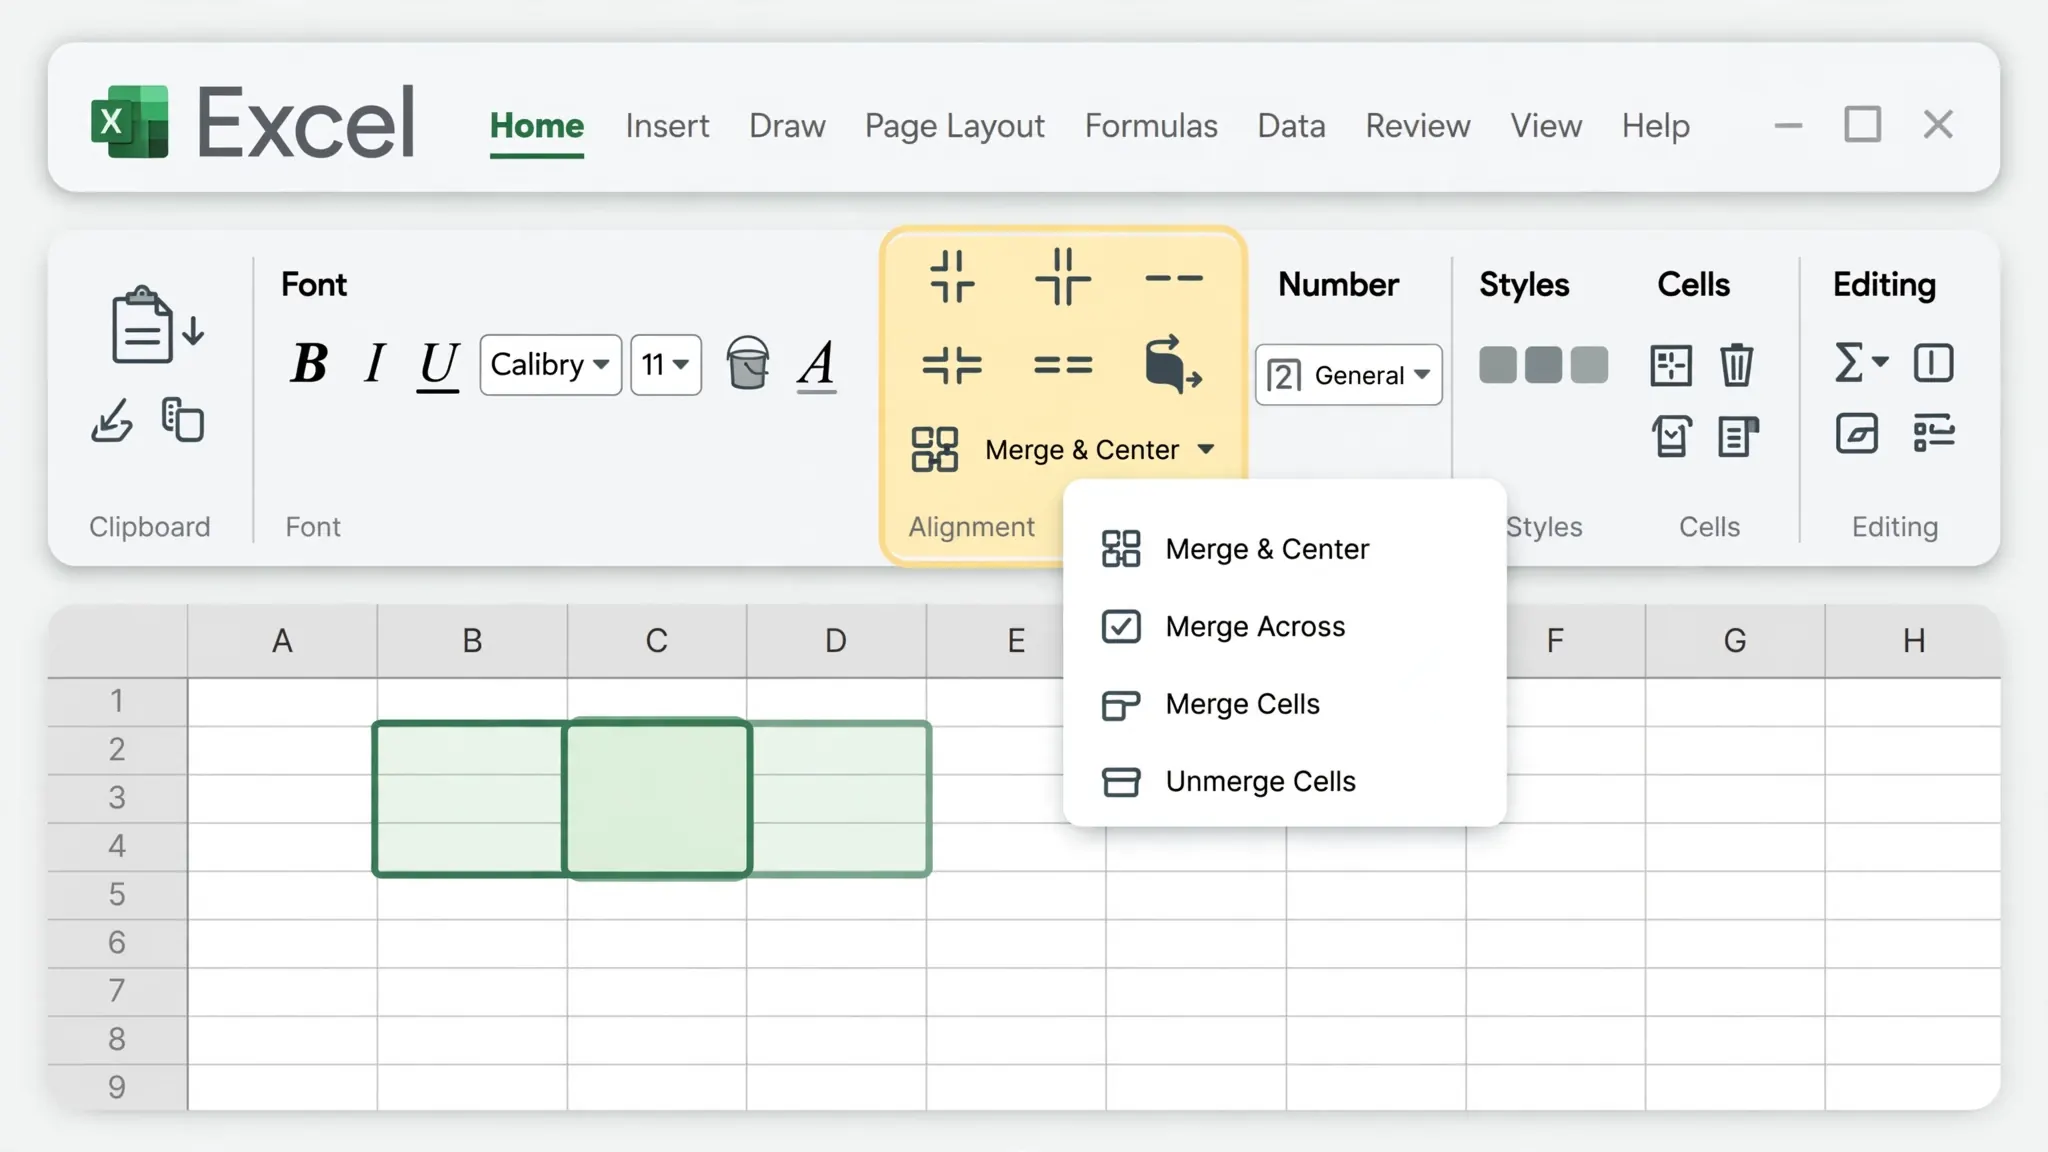2048x1152 pixels.
Task: Click the Delete trash can icon
Action: pyautogui.click(x=1737, y=364)
